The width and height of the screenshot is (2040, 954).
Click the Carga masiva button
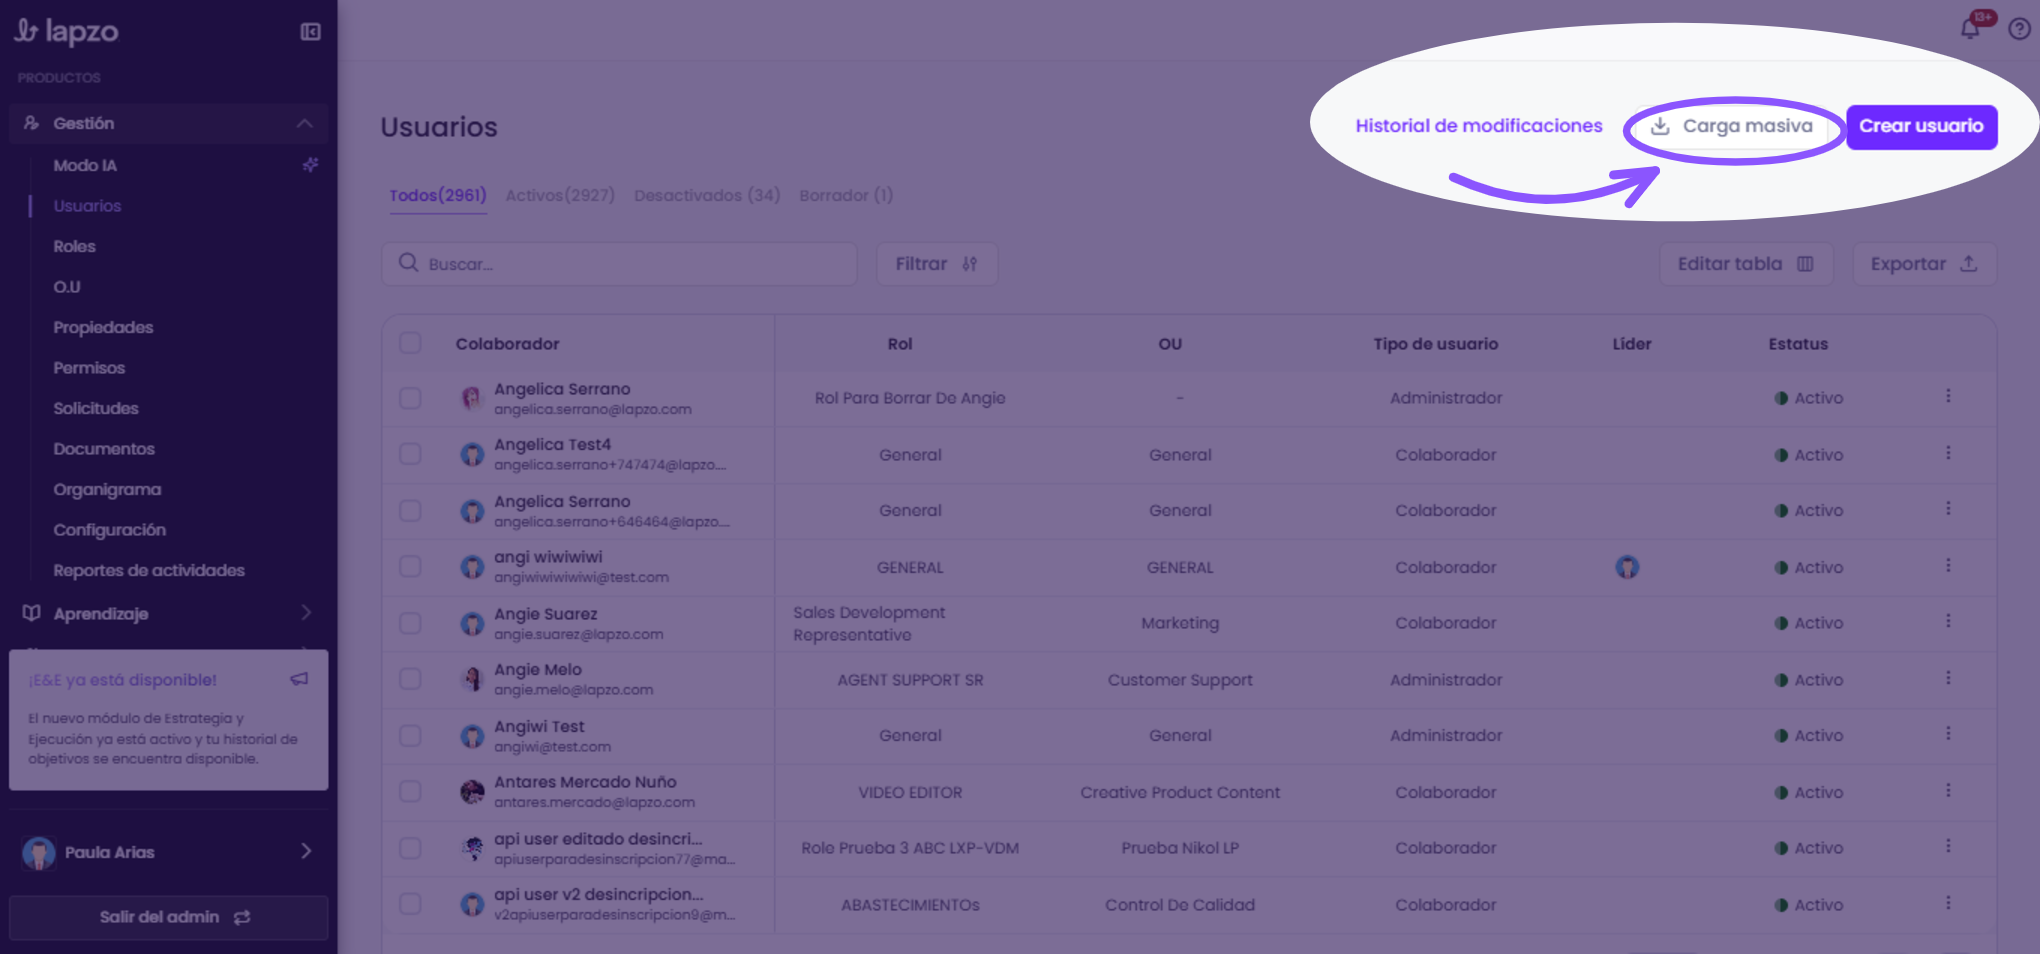1731,127
